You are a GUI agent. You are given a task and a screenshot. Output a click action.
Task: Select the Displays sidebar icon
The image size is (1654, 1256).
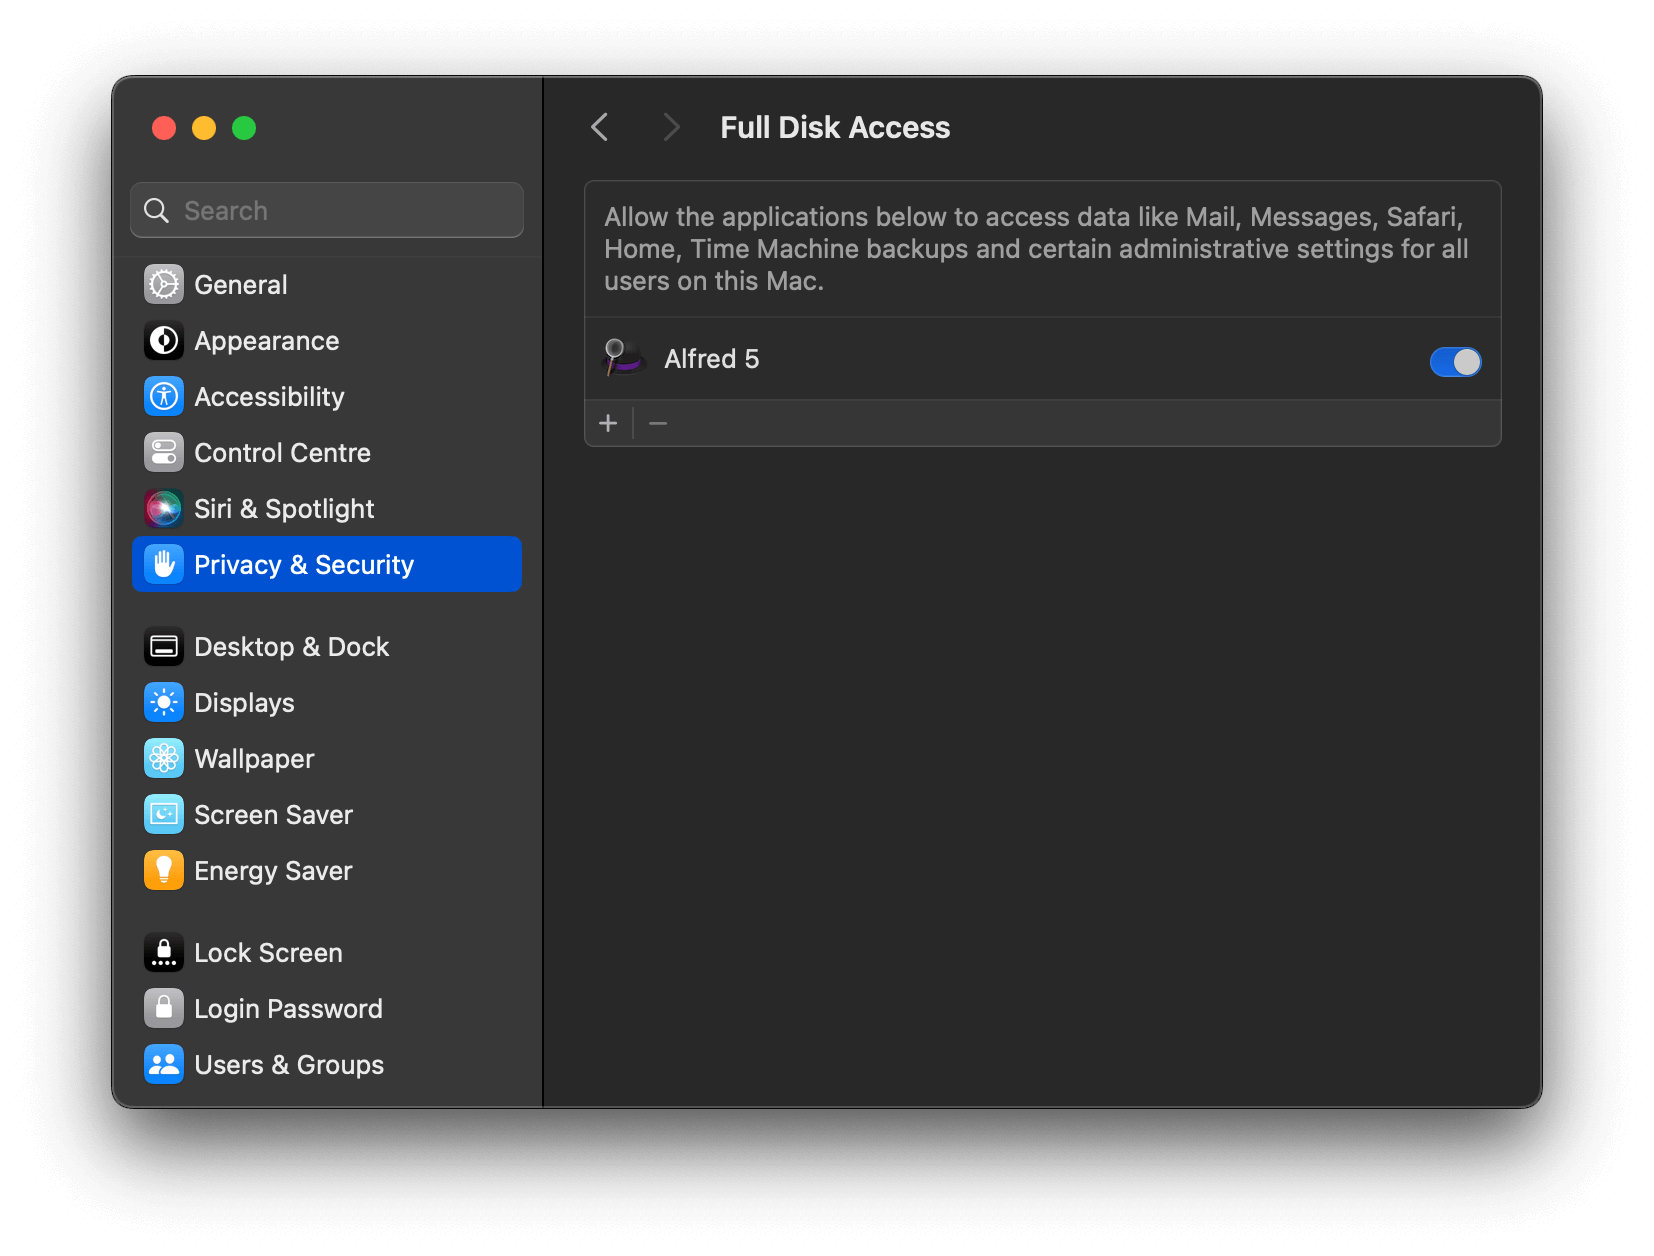coord(163,702)
